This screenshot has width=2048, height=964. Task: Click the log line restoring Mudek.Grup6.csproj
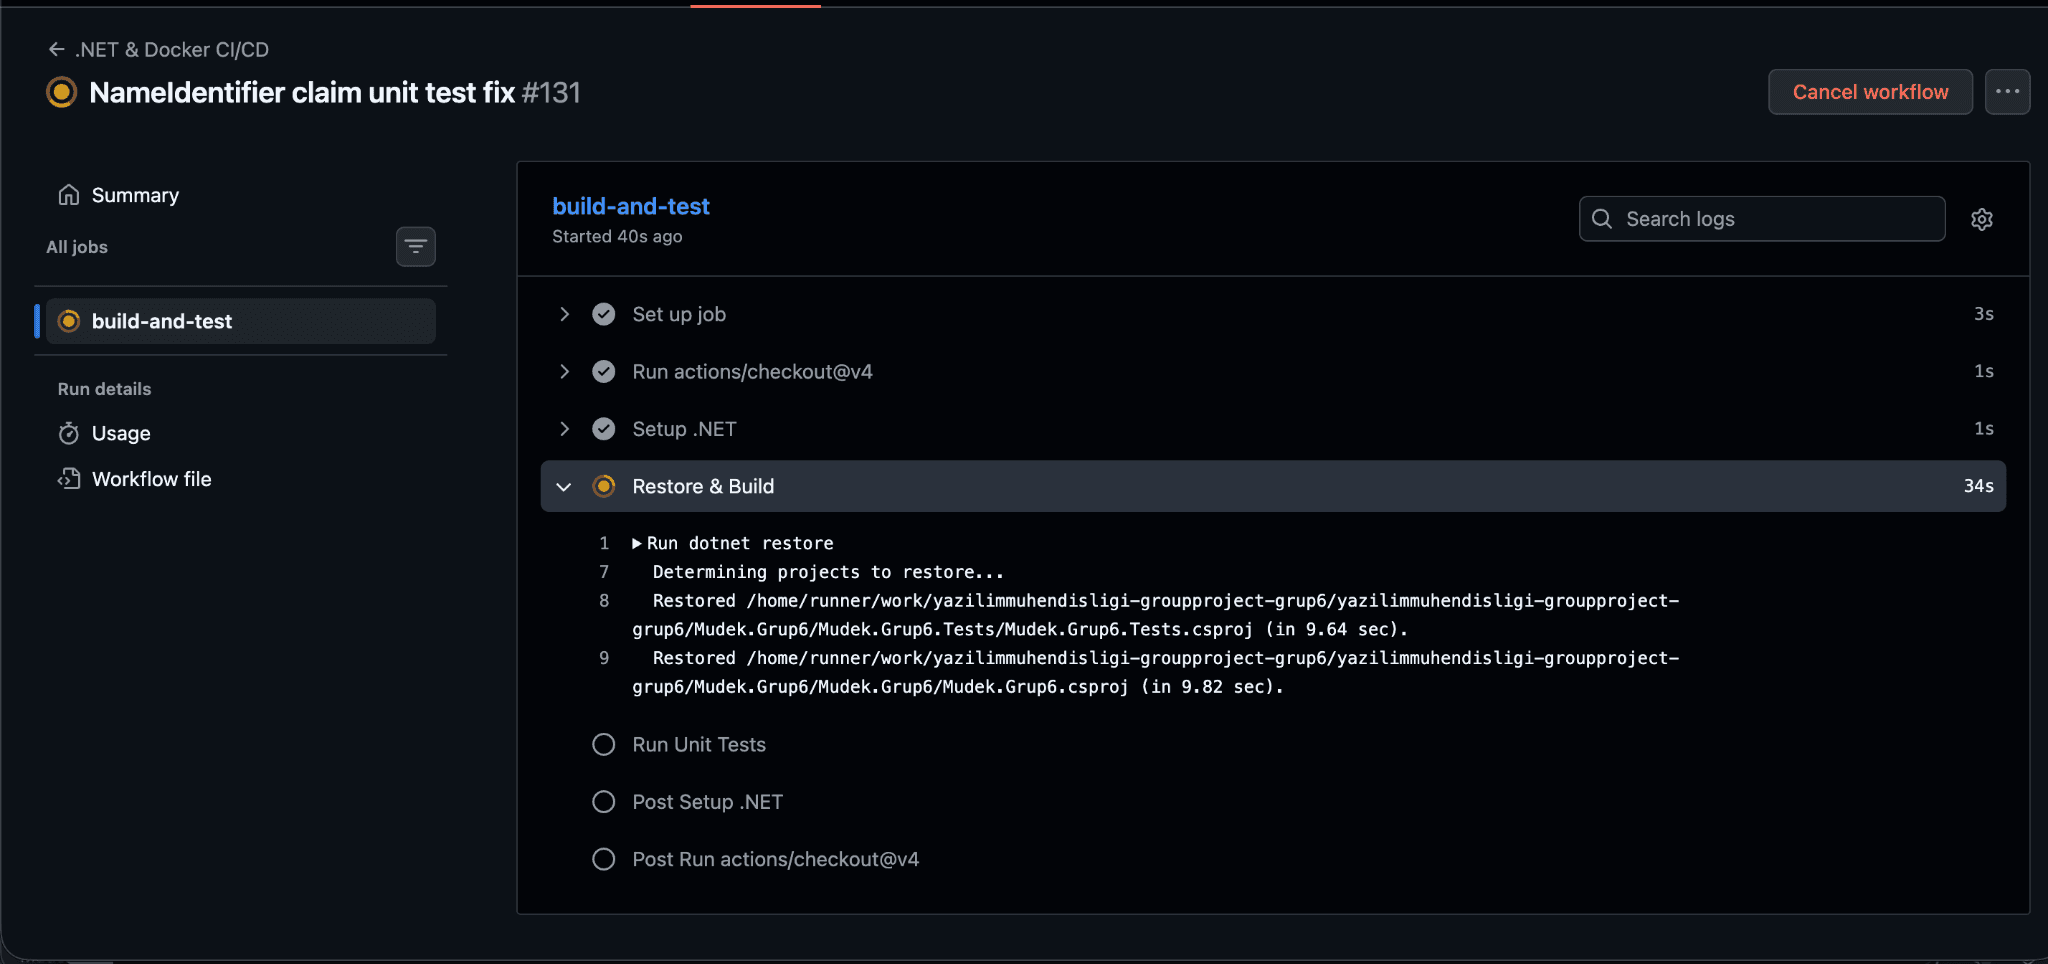(1156, 672)
